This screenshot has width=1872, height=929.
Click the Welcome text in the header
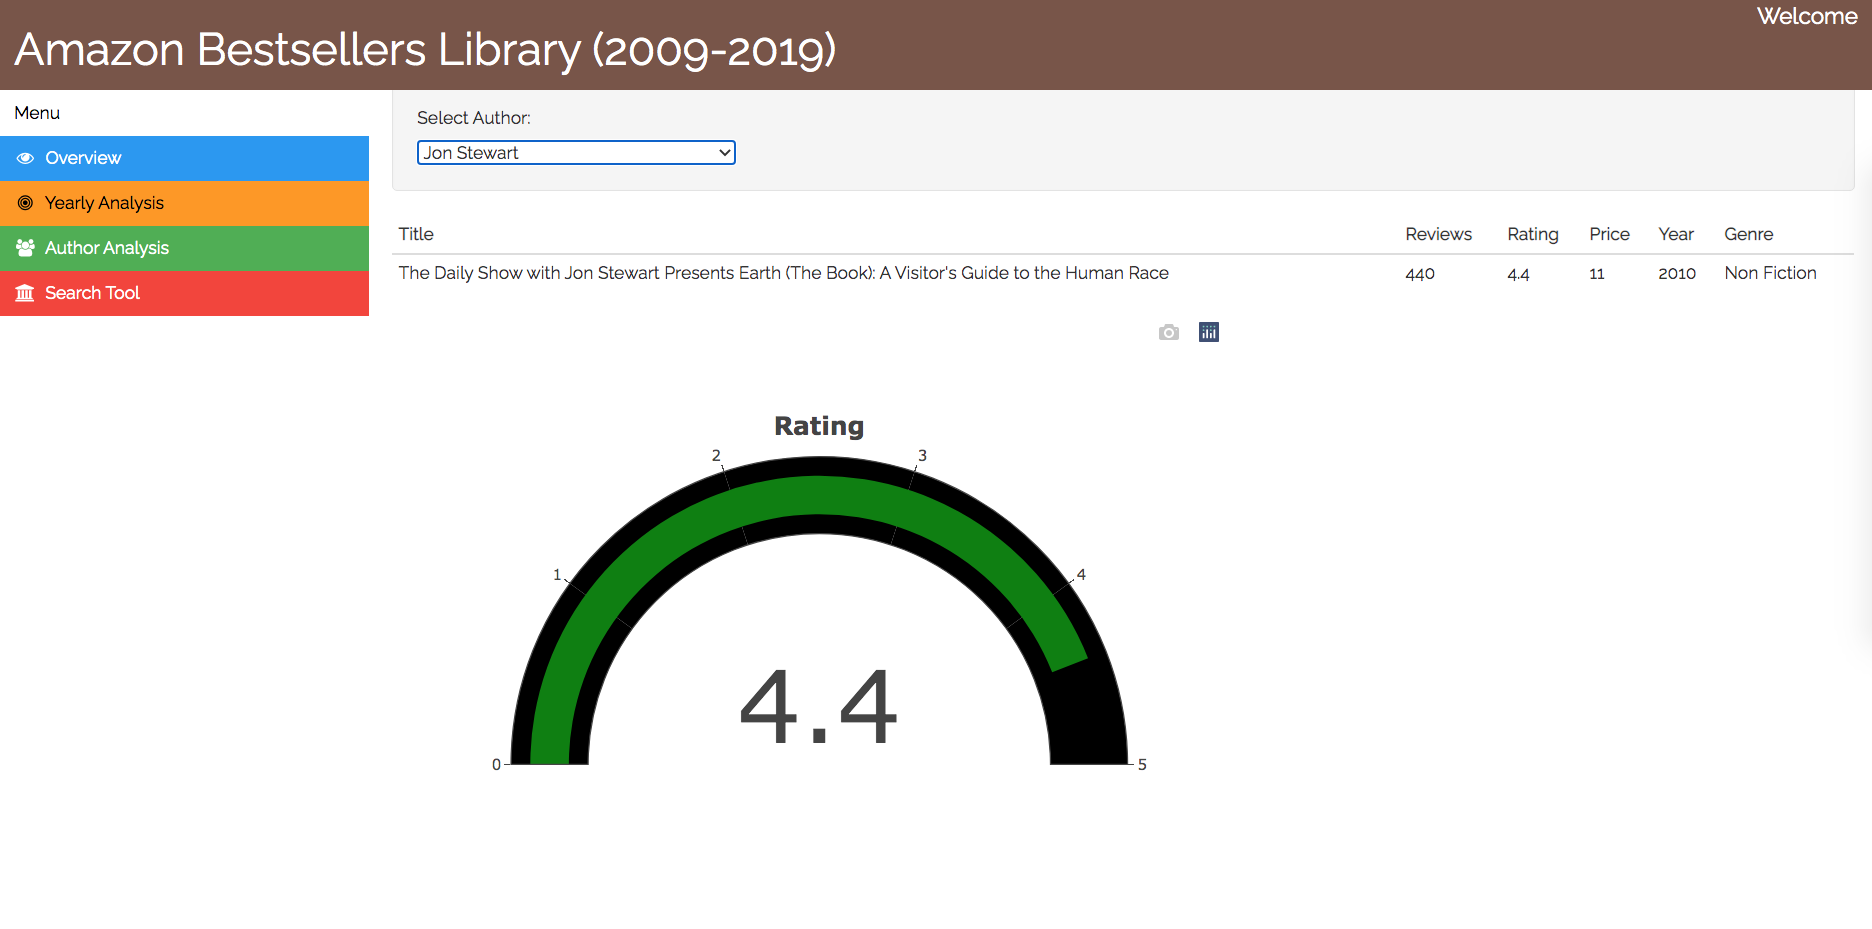pos(1806,16)
